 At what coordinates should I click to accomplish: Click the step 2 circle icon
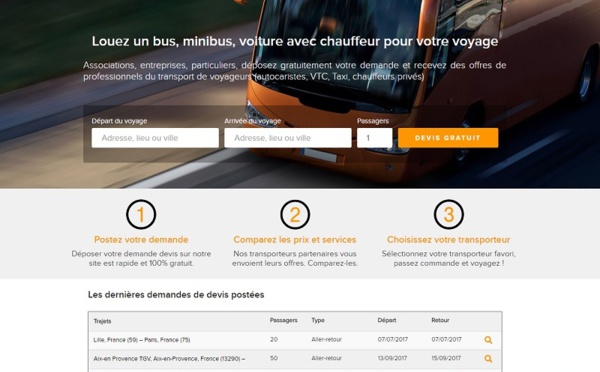tap(295, 214)
